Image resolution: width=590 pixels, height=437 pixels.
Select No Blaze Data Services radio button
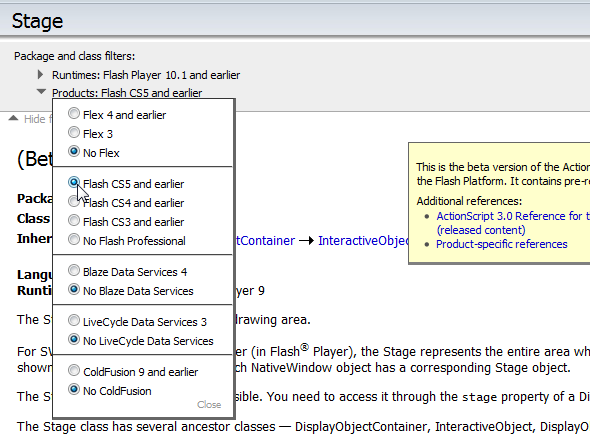74,289
